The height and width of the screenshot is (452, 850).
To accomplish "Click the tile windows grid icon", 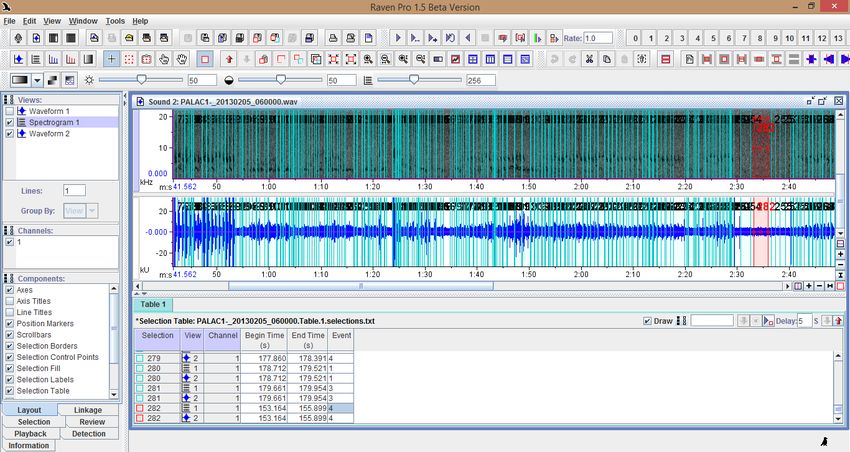I will click(x=473, y=59).
